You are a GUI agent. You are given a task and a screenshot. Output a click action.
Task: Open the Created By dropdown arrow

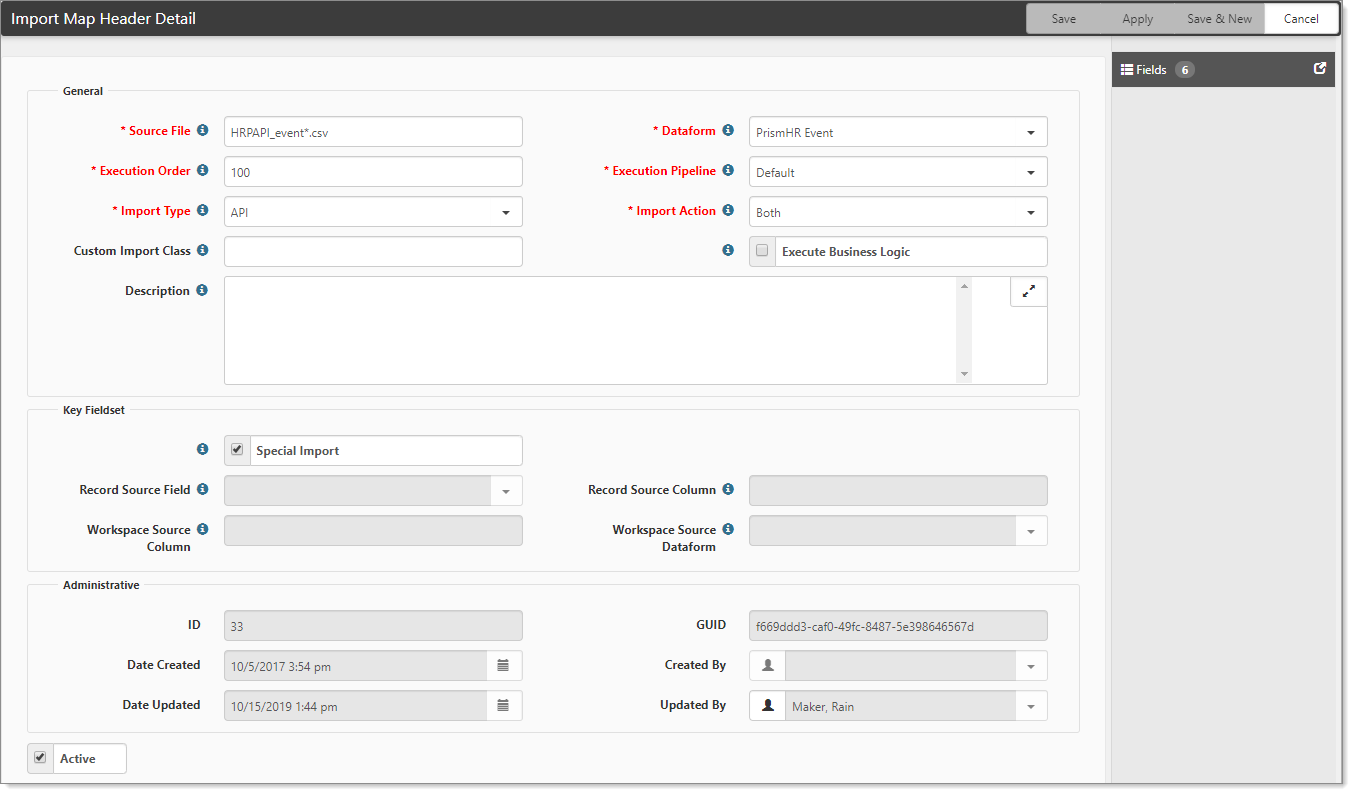click(1031, 666)
